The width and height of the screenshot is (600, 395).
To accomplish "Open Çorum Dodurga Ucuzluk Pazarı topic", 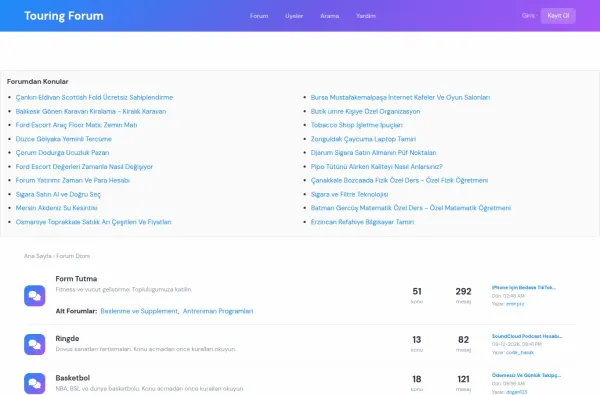I will [62, 153].
